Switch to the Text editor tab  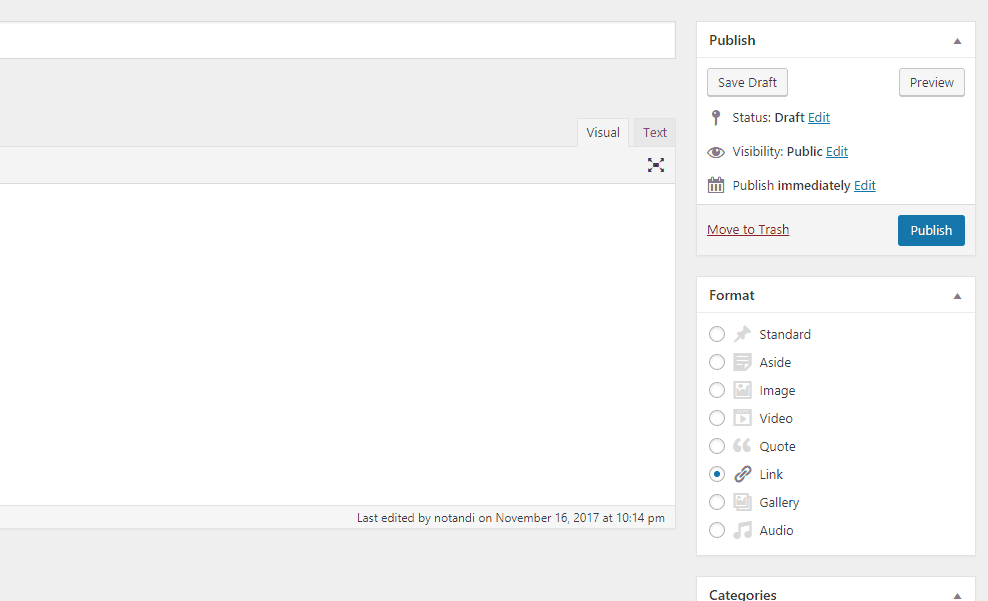pyautogui.click(x=655, y=133)
